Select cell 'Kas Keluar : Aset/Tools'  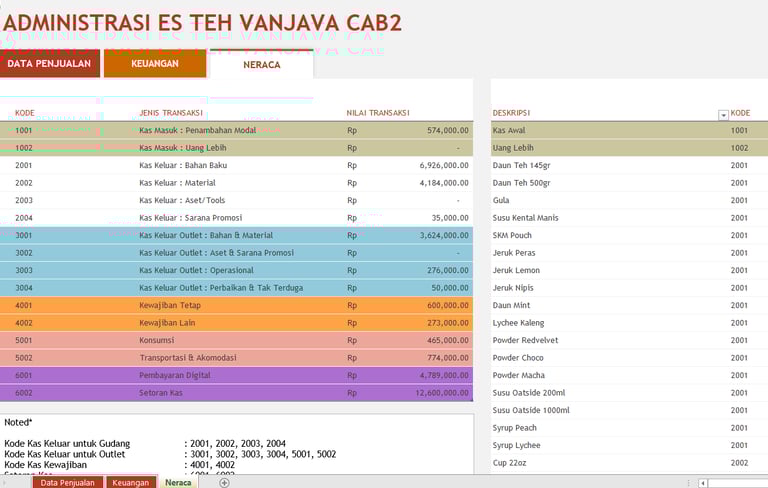[x=182, y=200]
